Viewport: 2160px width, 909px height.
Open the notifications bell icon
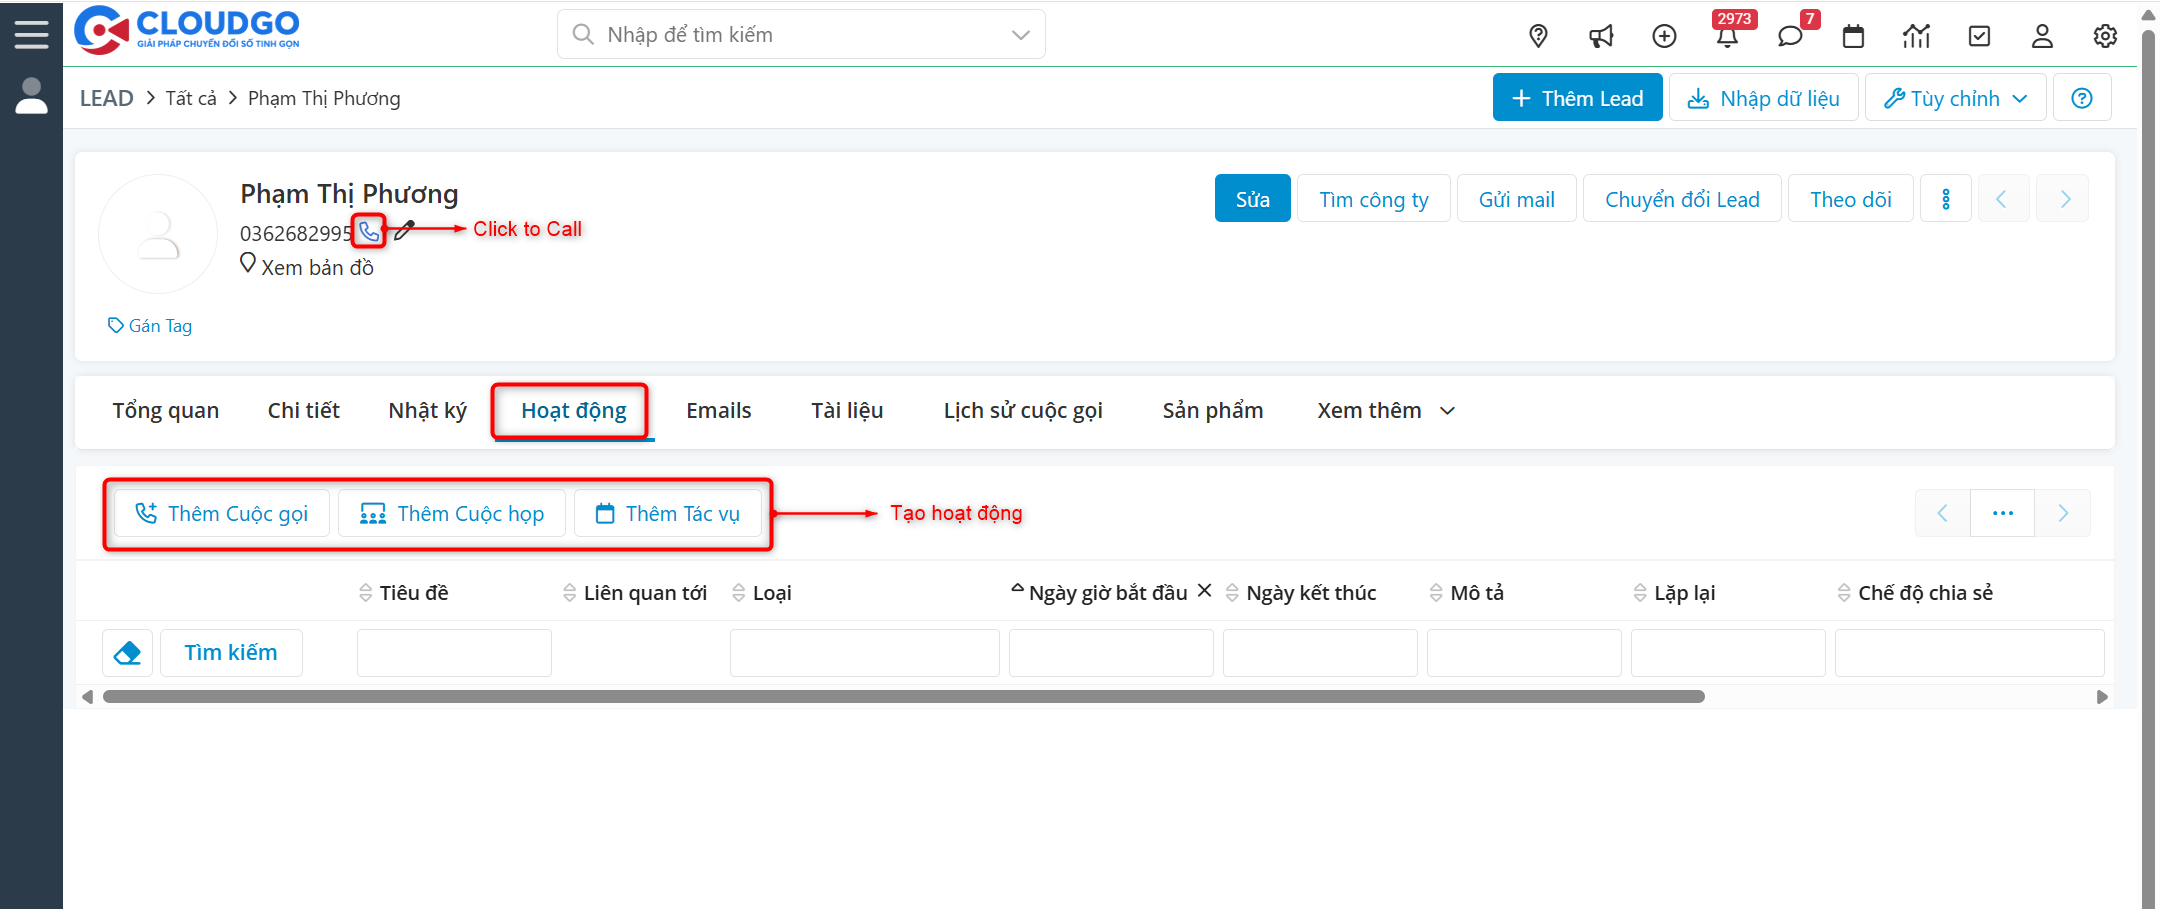coord(1727,35)
